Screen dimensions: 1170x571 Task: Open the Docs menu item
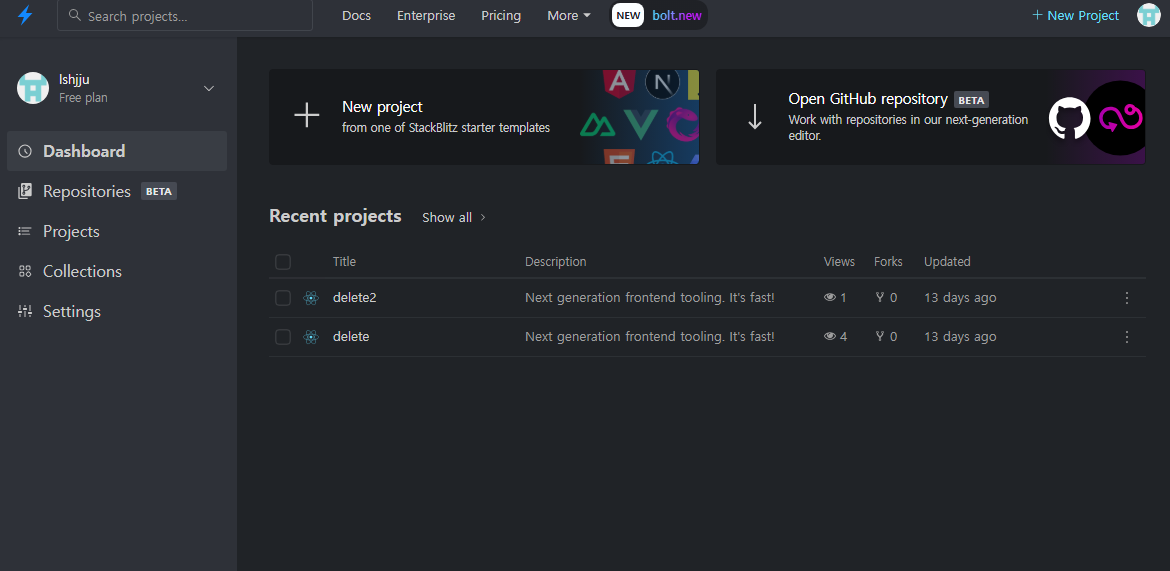pos(356,16)
